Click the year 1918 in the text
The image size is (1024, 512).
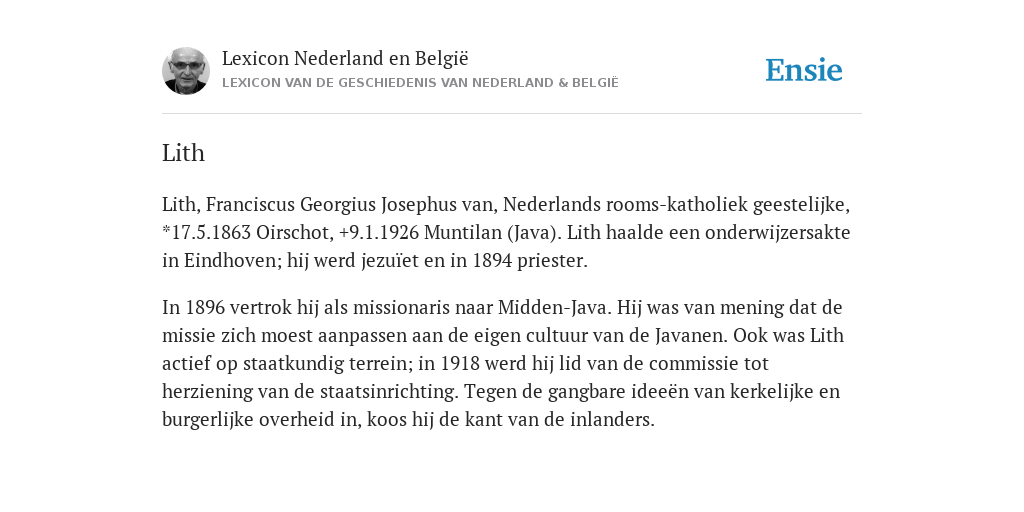461,363
